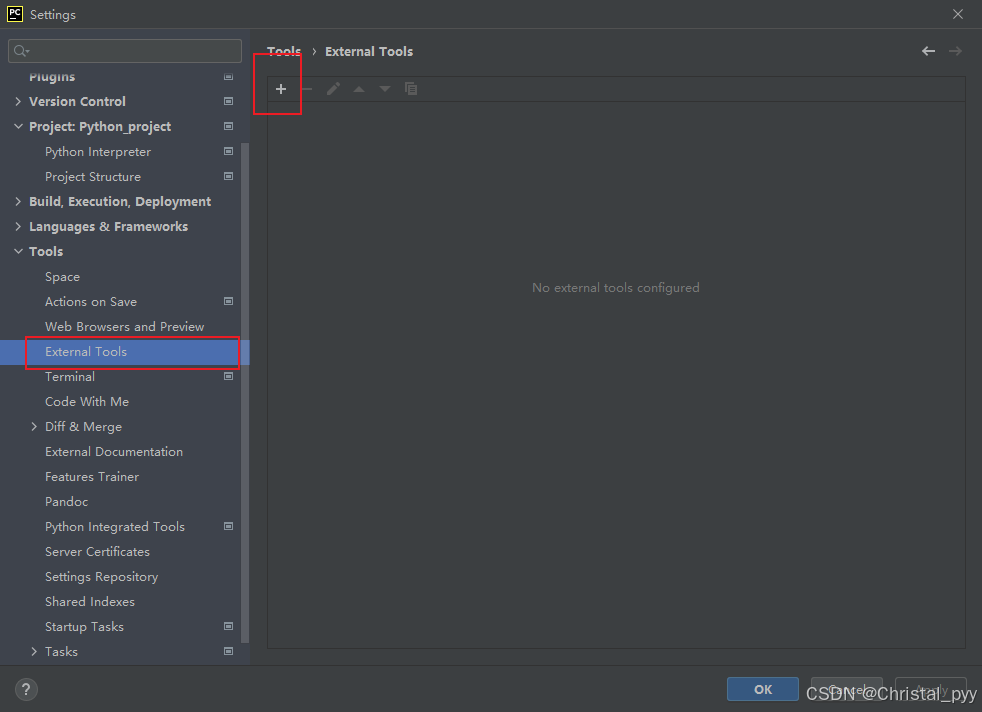The image size is (982, 712).
Task: Click the search magnifier icon
Action: (21, 51)
